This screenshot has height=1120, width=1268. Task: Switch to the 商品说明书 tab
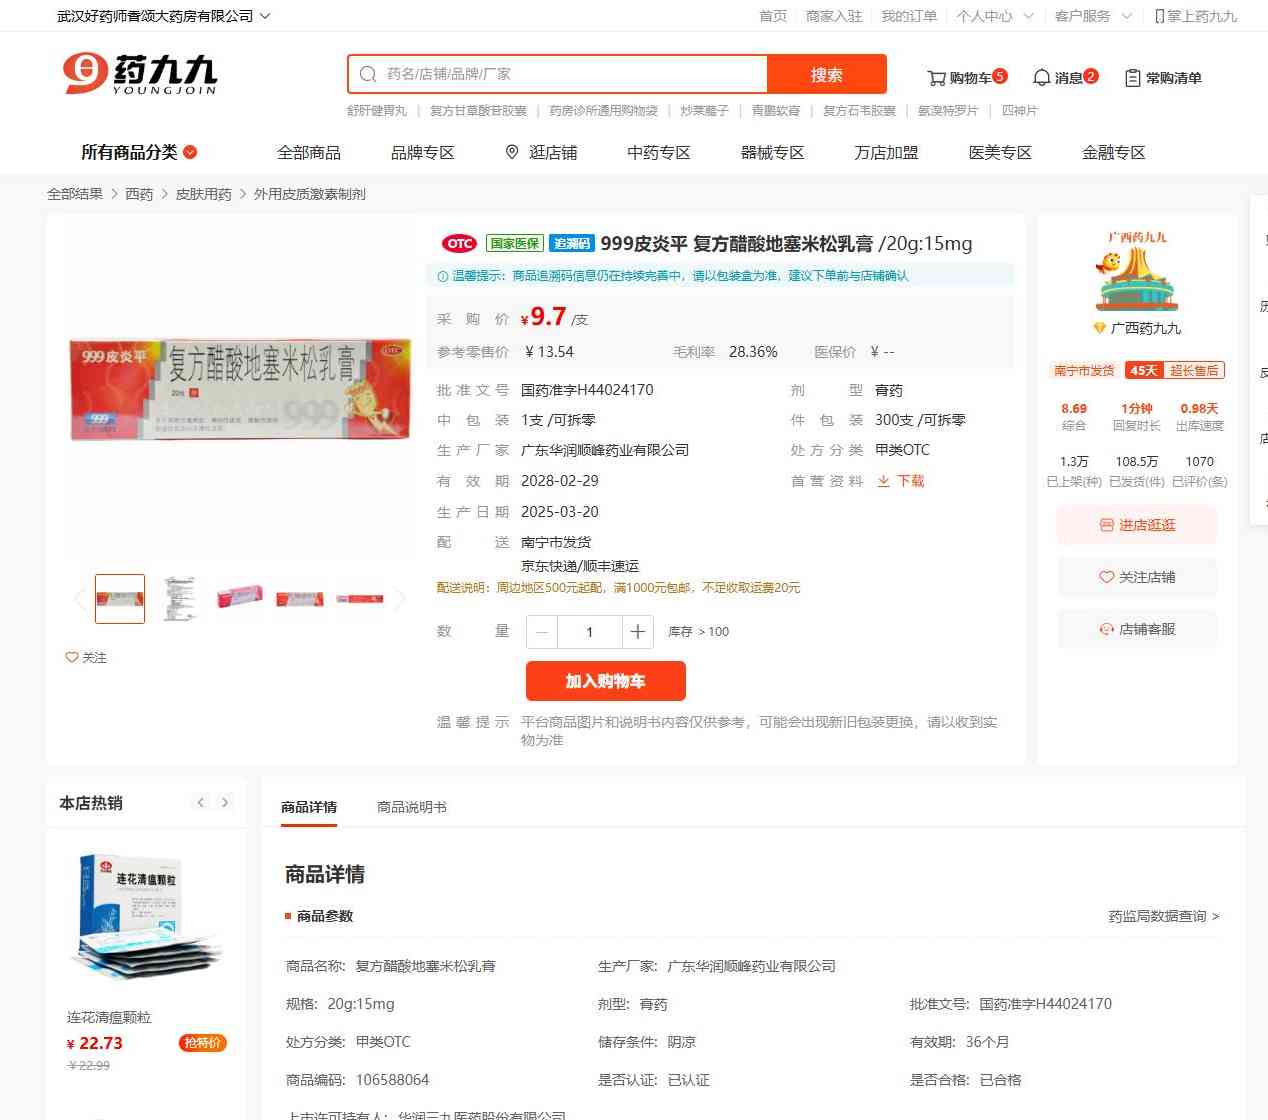coord(412,807)
